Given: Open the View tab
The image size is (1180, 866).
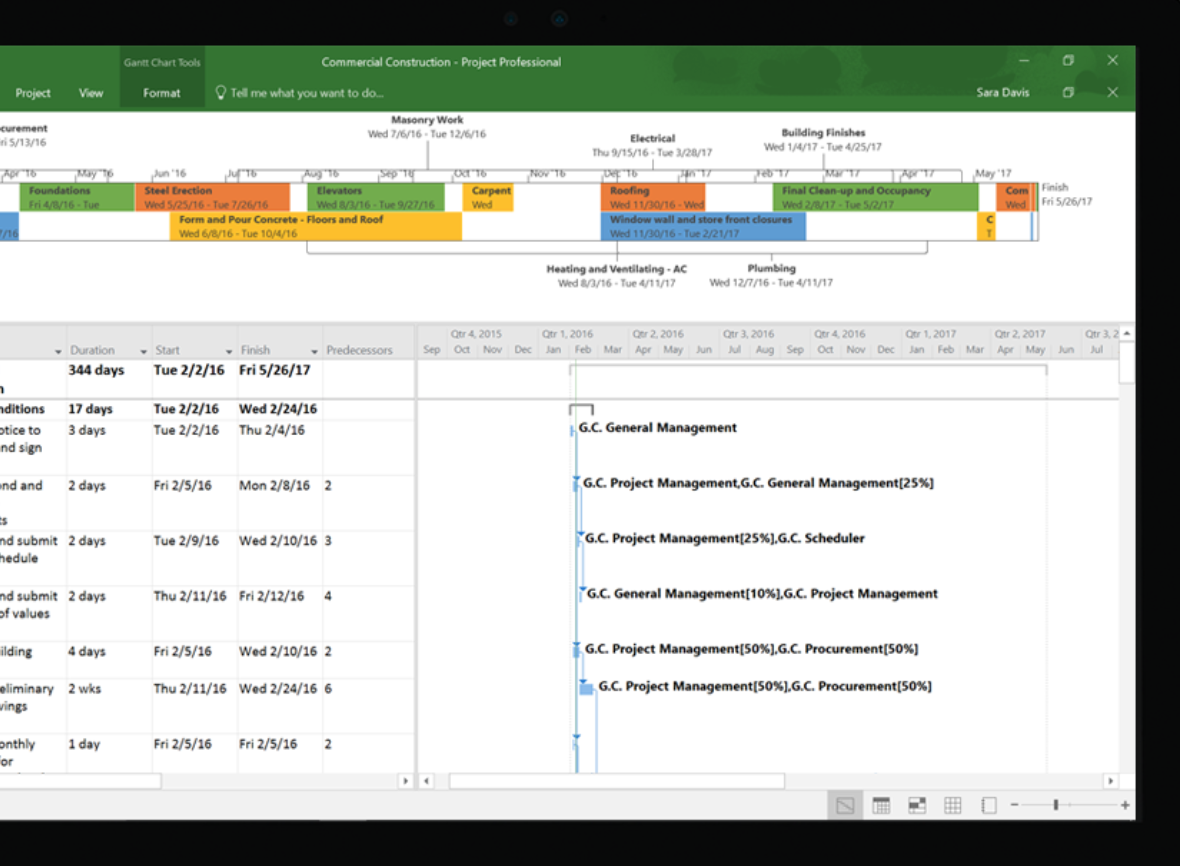Looking at the screenshot, I should [91, 93].
